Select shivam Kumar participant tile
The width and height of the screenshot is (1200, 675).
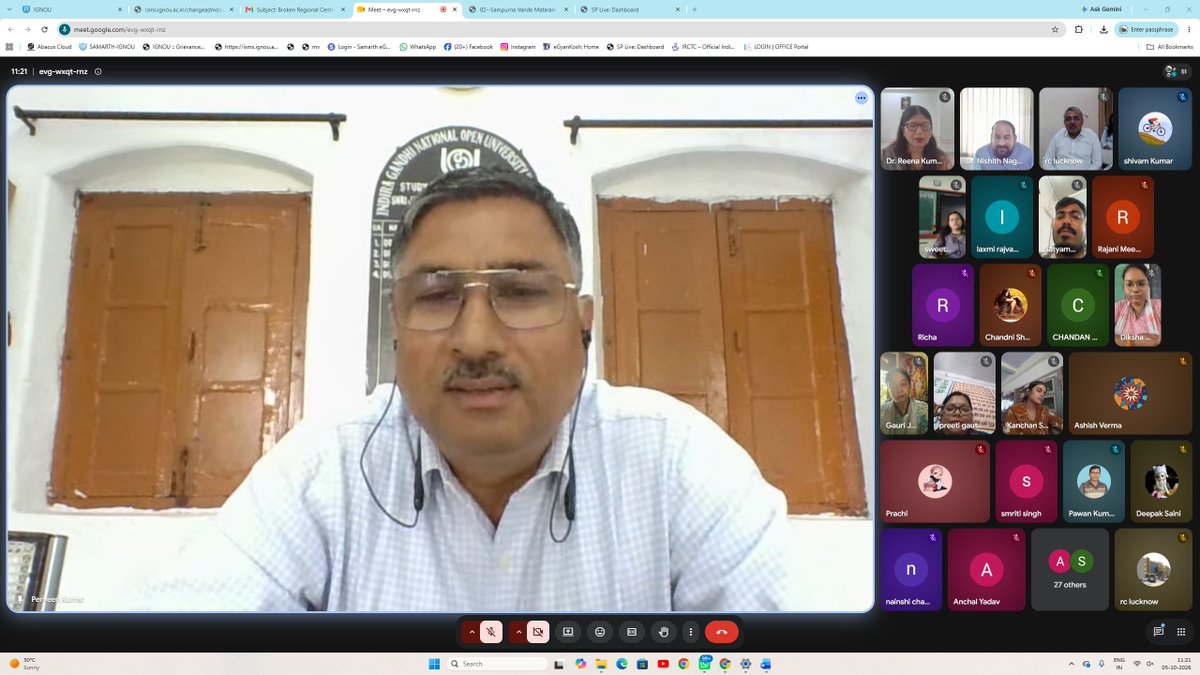click(1155, 128)
